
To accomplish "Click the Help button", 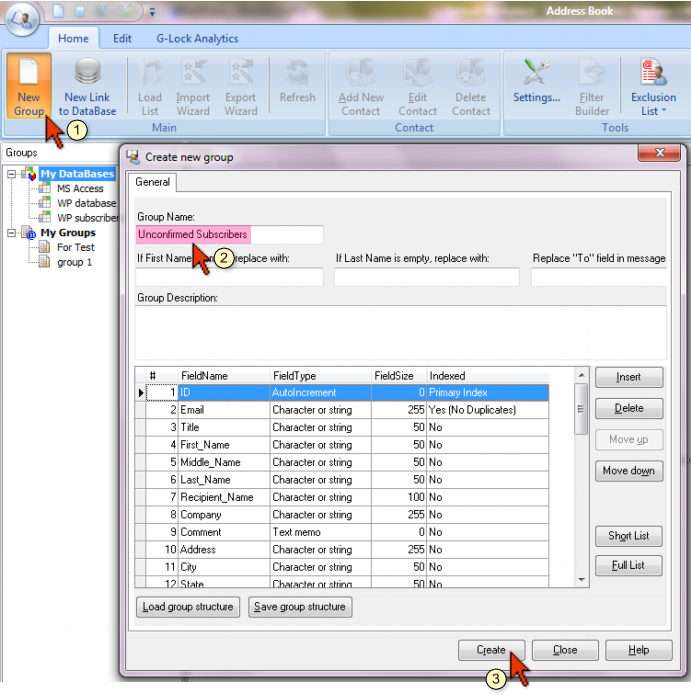I will point(639,650).
